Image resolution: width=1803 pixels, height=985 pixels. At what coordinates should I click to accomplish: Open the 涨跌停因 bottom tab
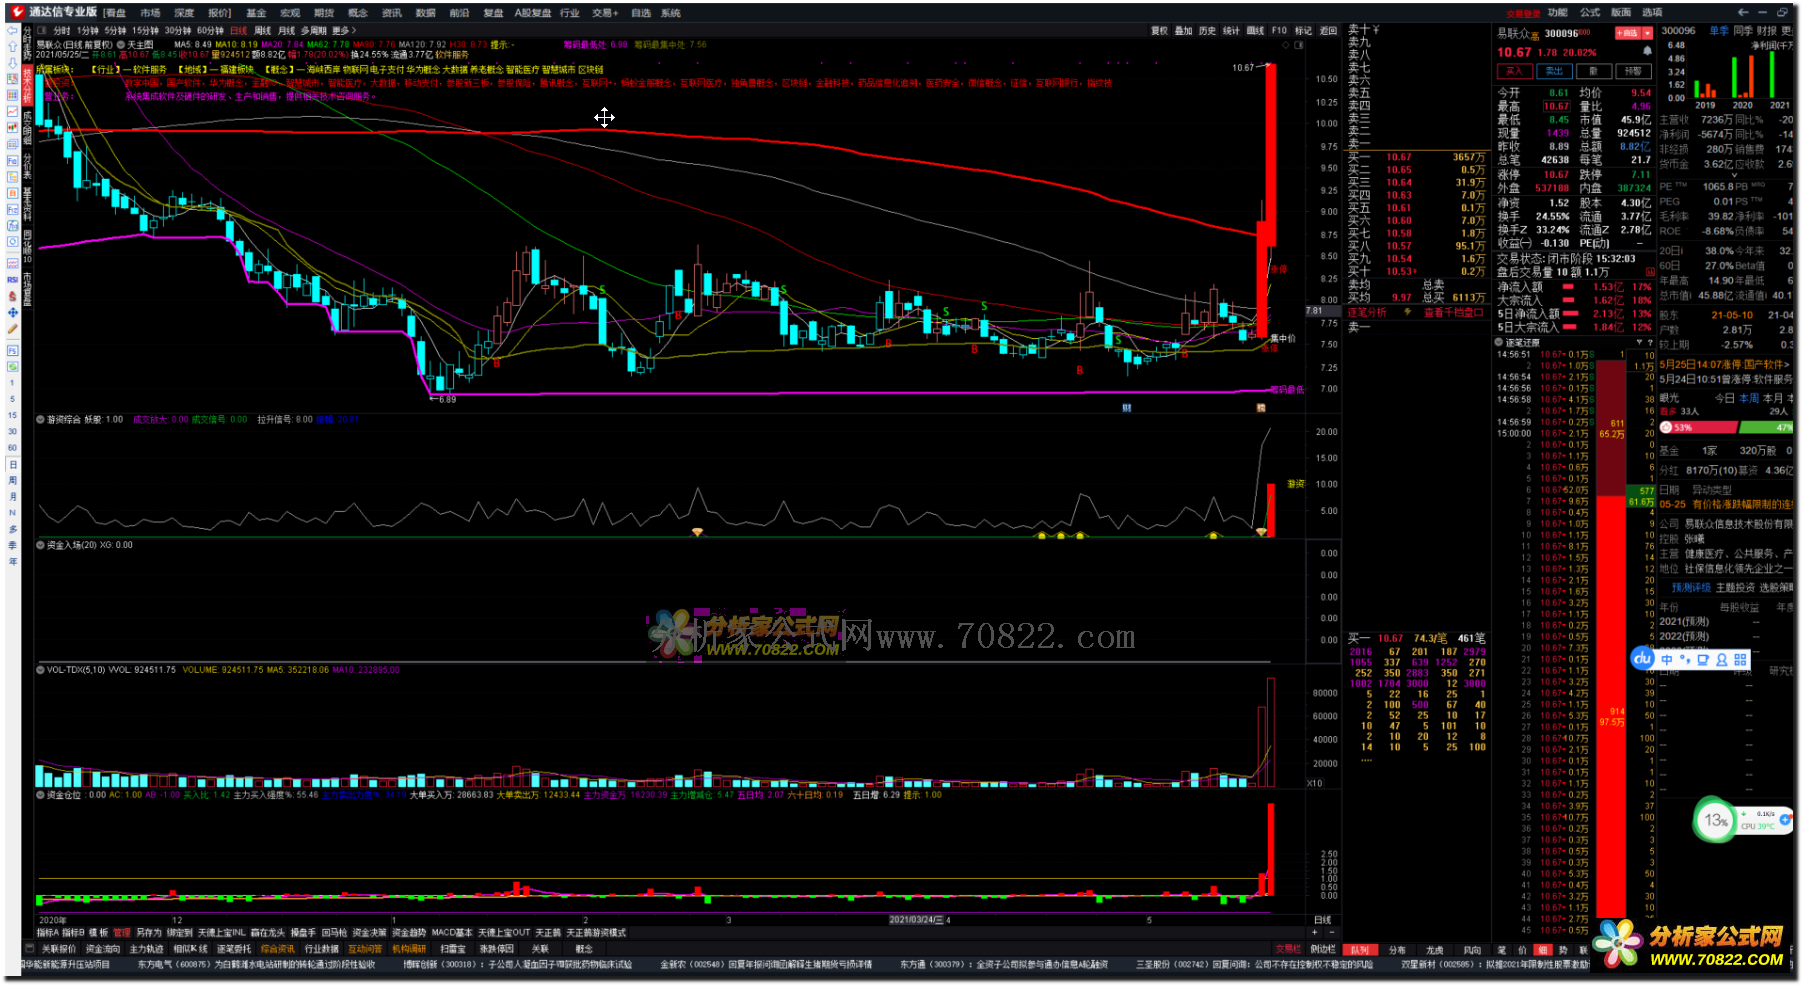(497, 949)
